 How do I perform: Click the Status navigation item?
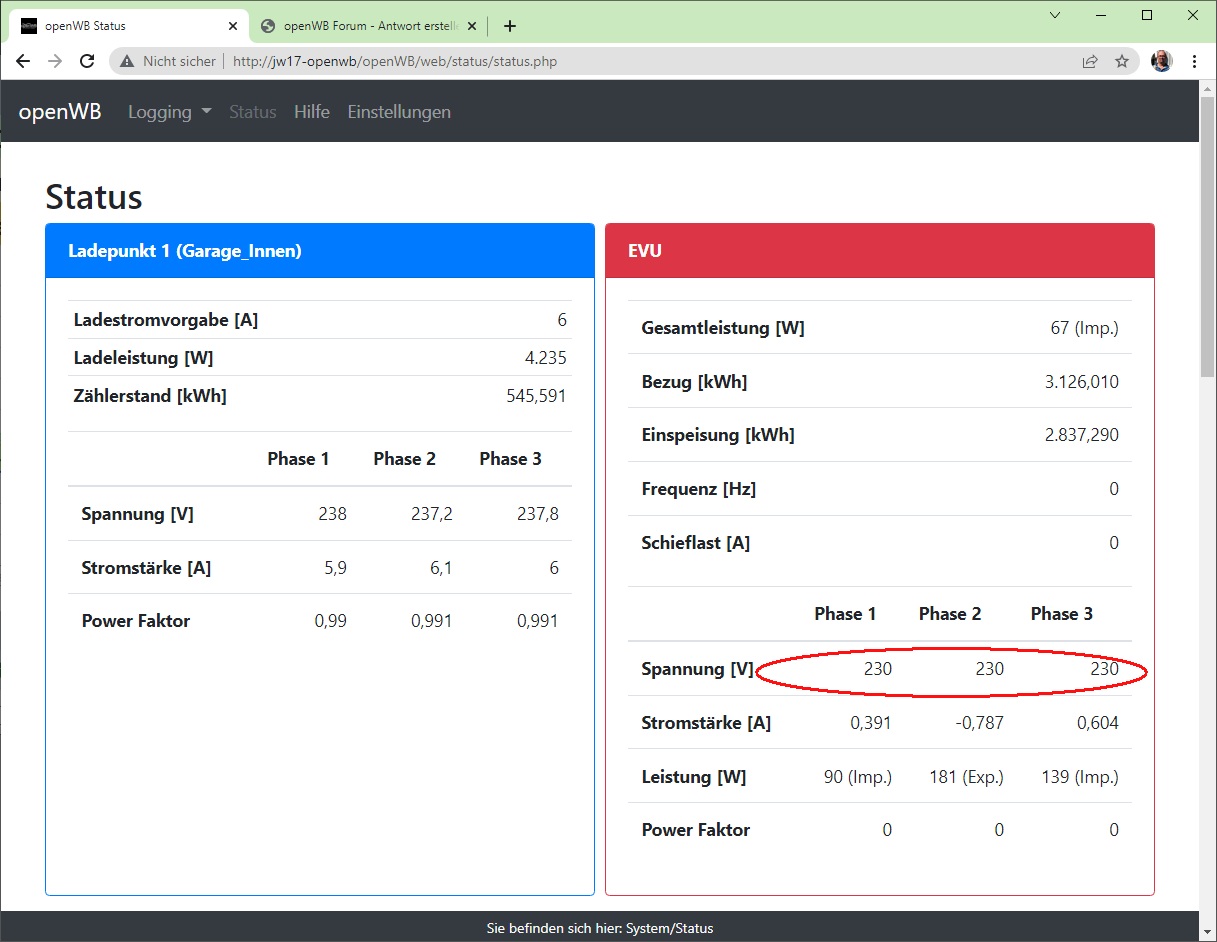coord(252,112)
